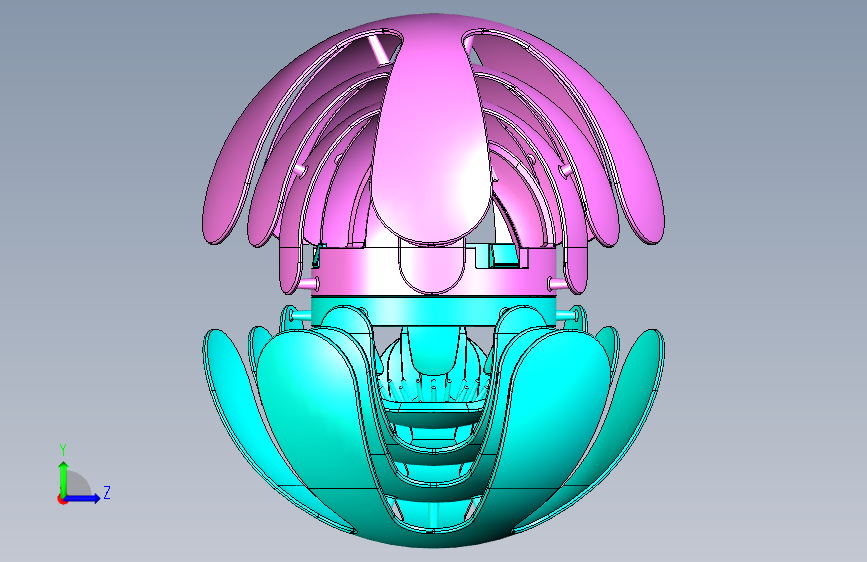Click the blue Z axis arrow of triad
The width and height of the screenshot is (867, 562).
pyautogui.click(x=83, y=498)
